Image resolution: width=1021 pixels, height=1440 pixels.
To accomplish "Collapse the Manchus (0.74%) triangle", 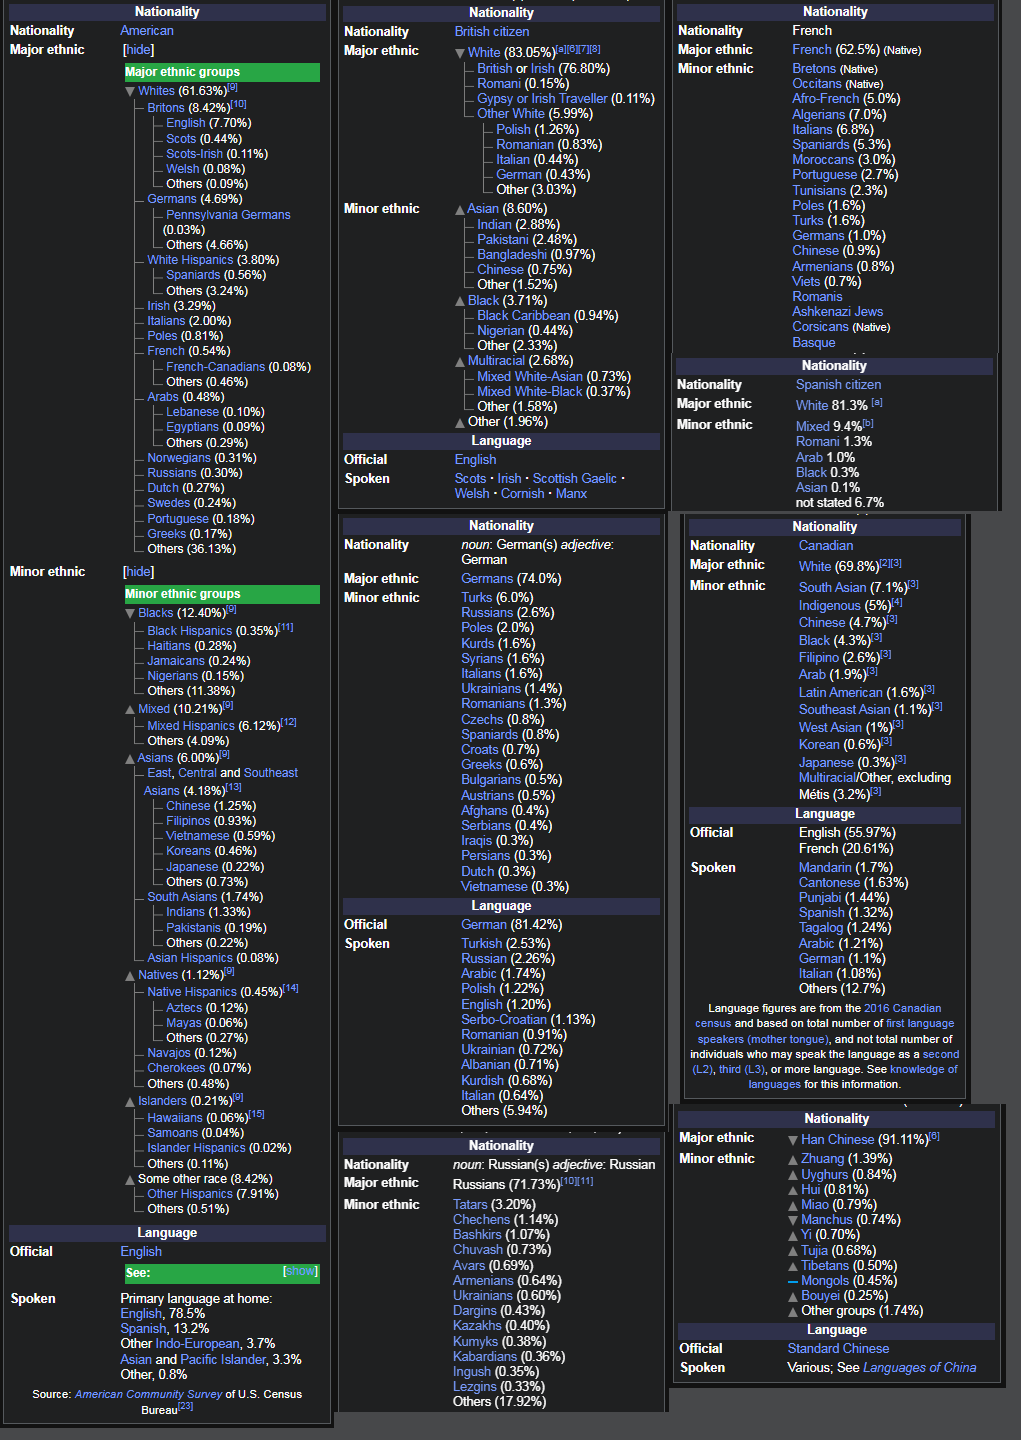I will 793,1220.
